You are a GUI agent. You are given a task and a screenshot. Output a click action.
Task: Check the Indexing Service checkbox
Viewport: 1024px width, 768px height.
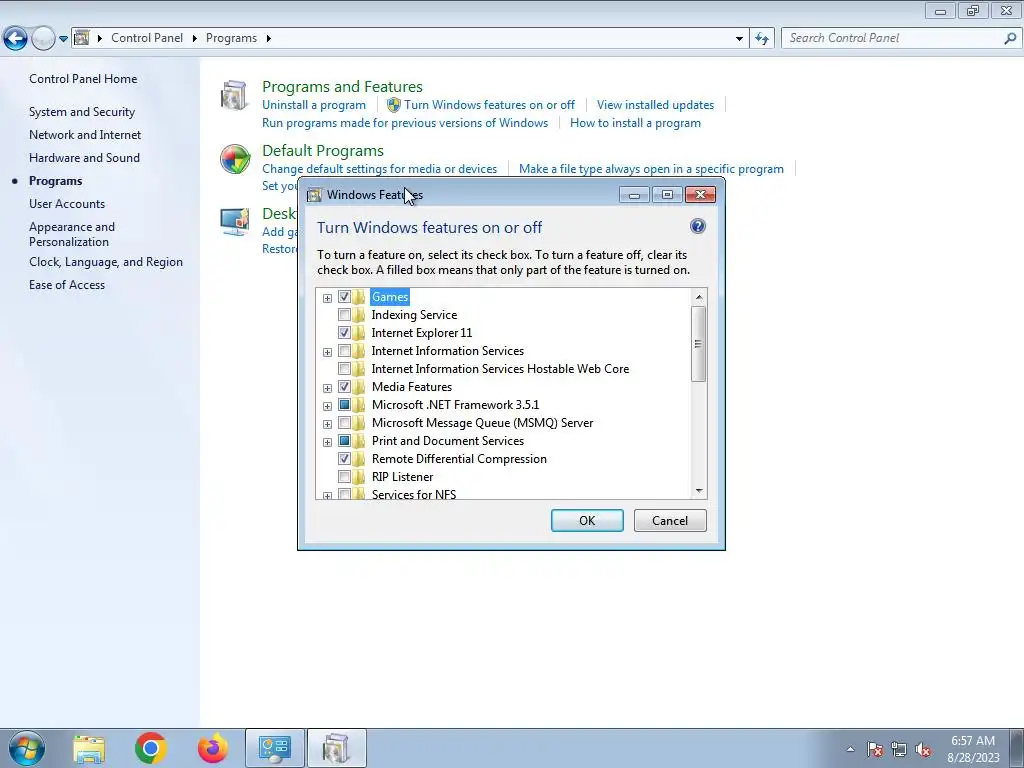344,315
